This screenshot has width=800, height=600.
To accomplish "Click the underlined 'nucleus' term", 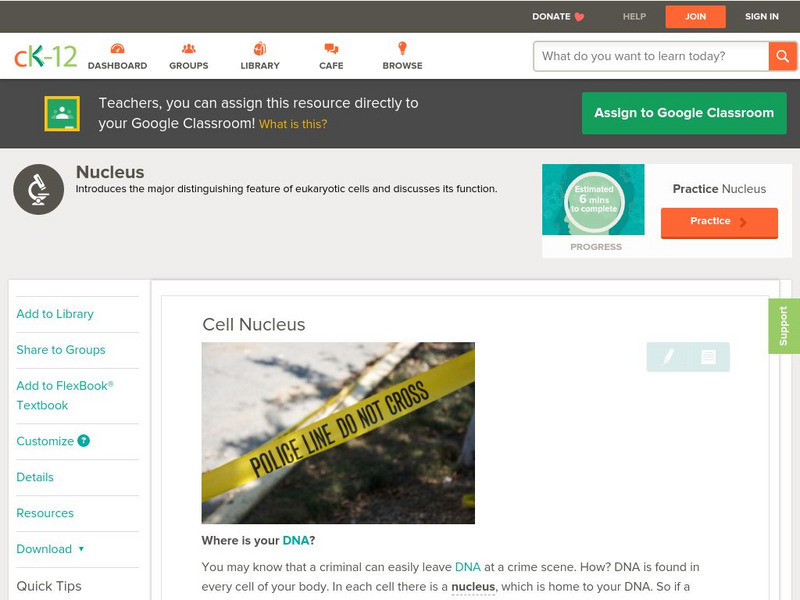I will click(473, 587).
